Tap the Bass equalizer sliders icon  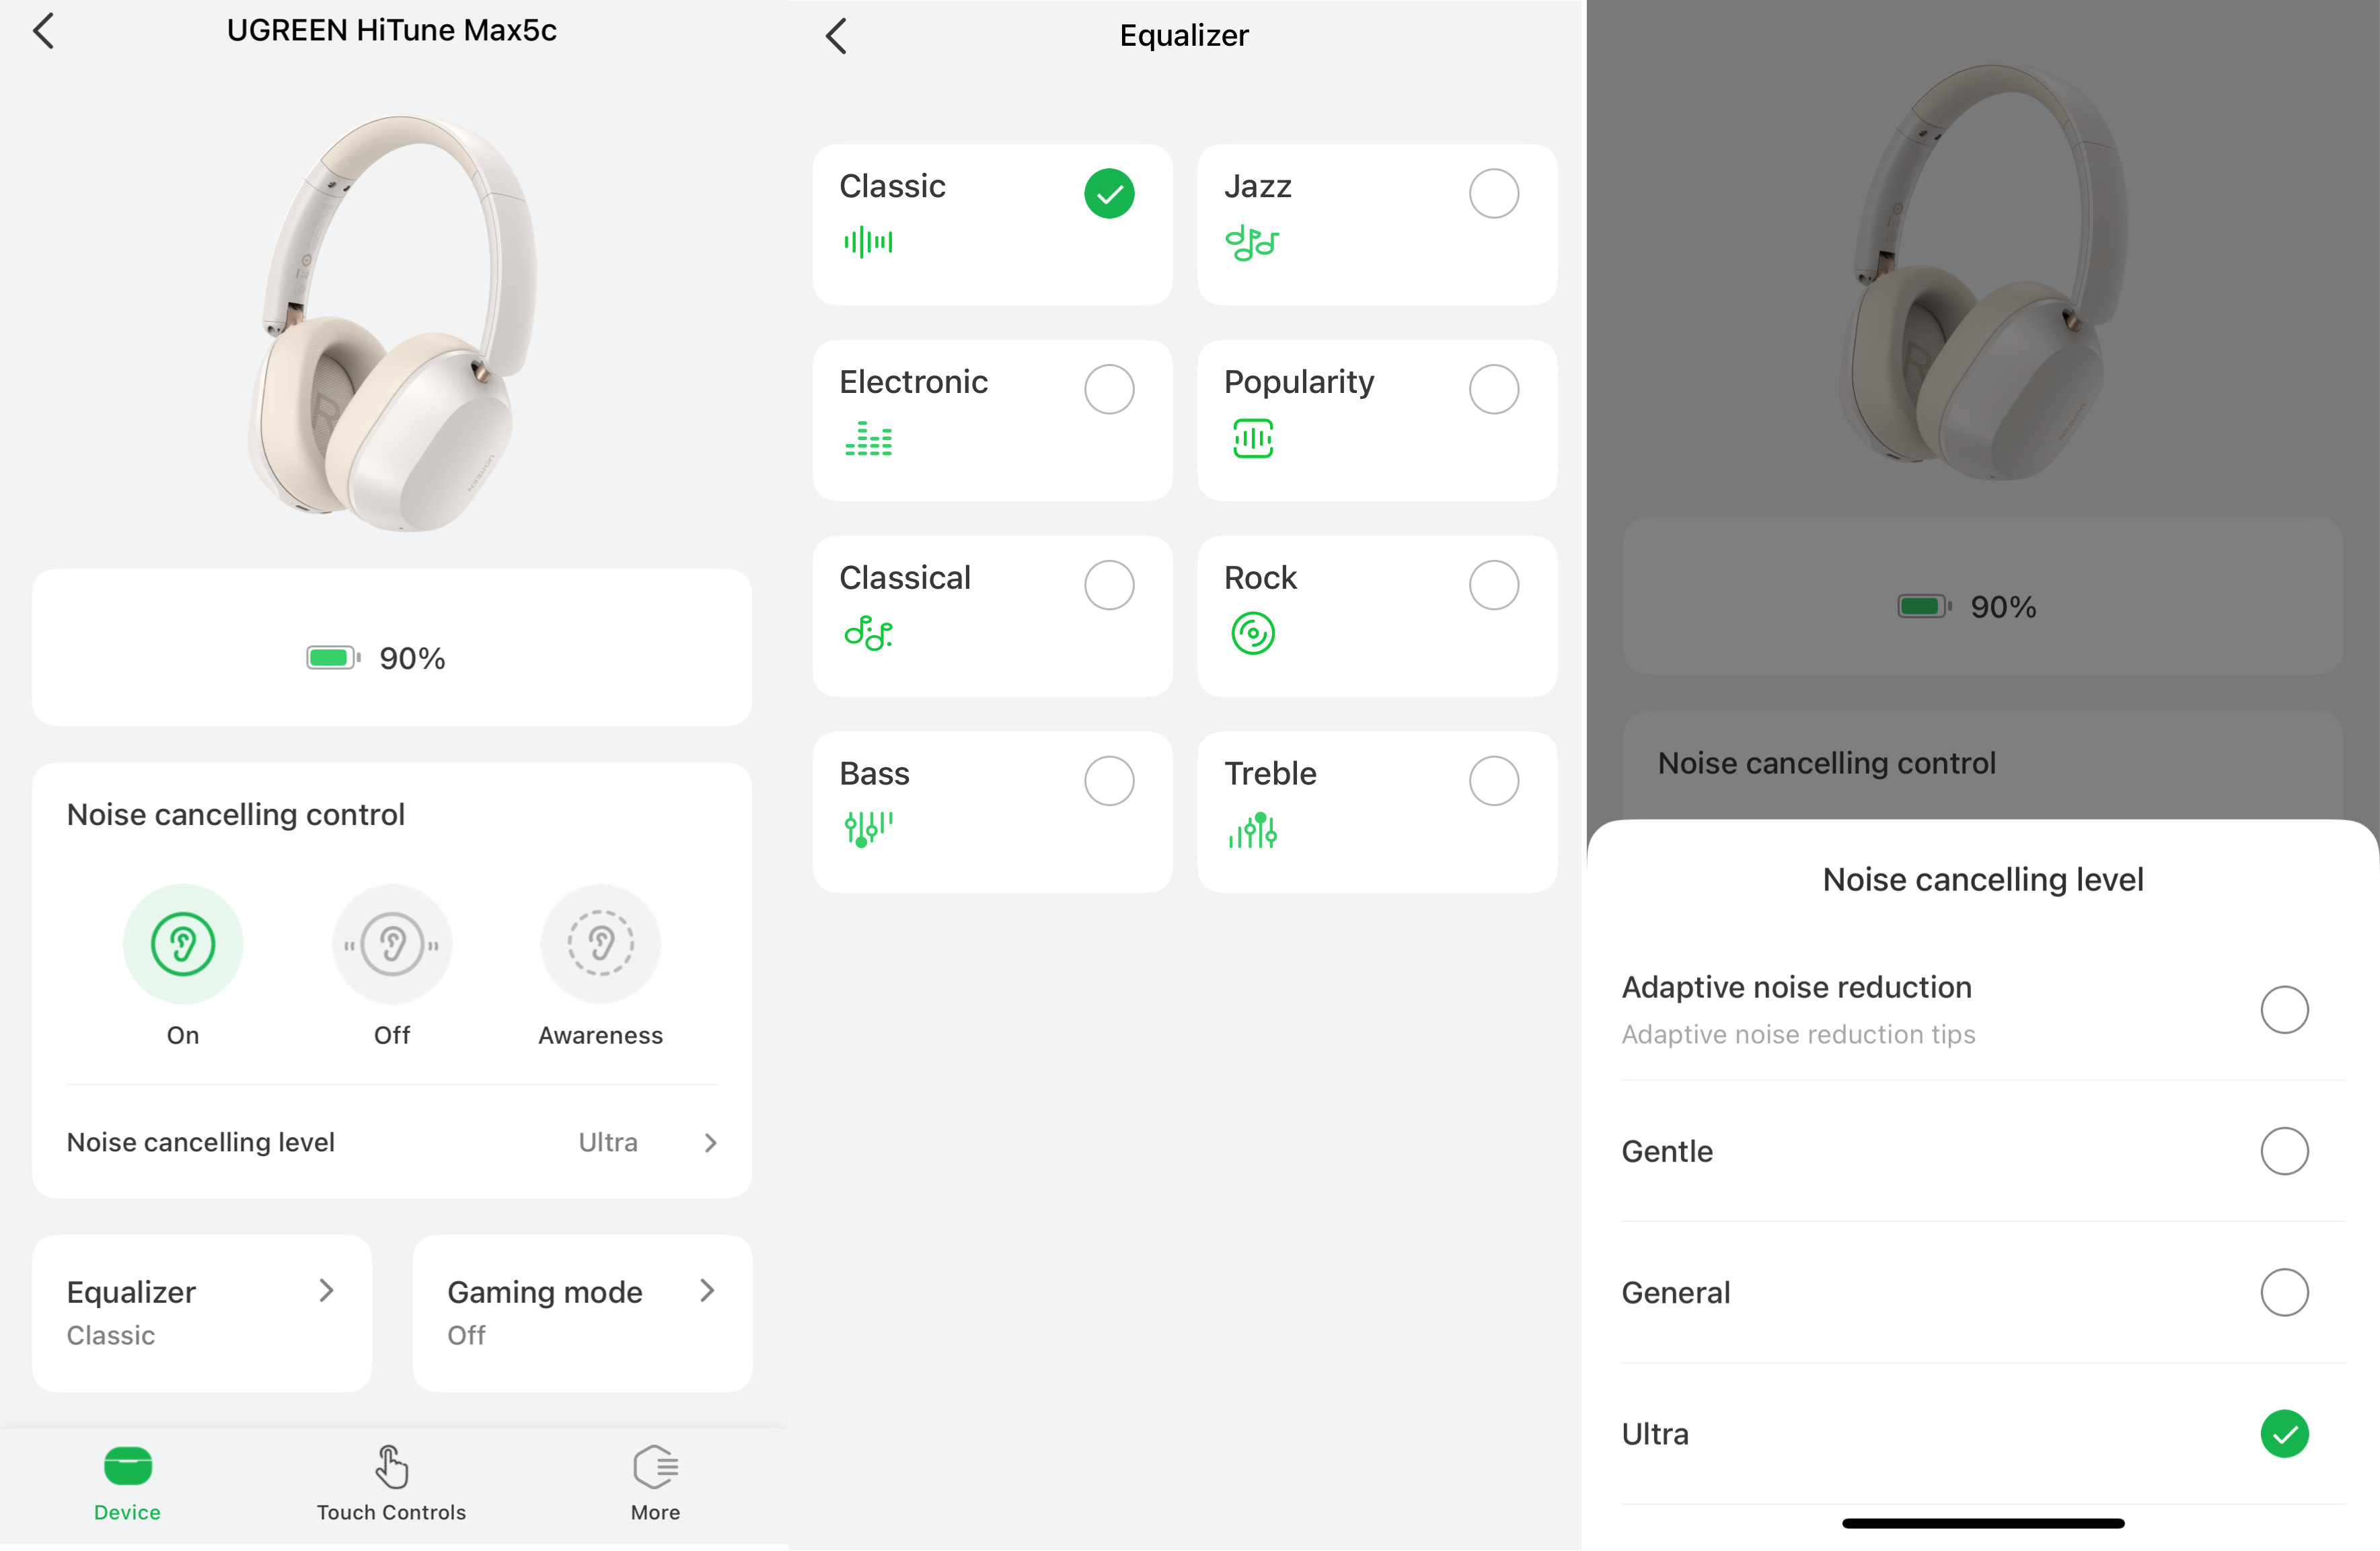pyautogui.click(x=868, y=828)
